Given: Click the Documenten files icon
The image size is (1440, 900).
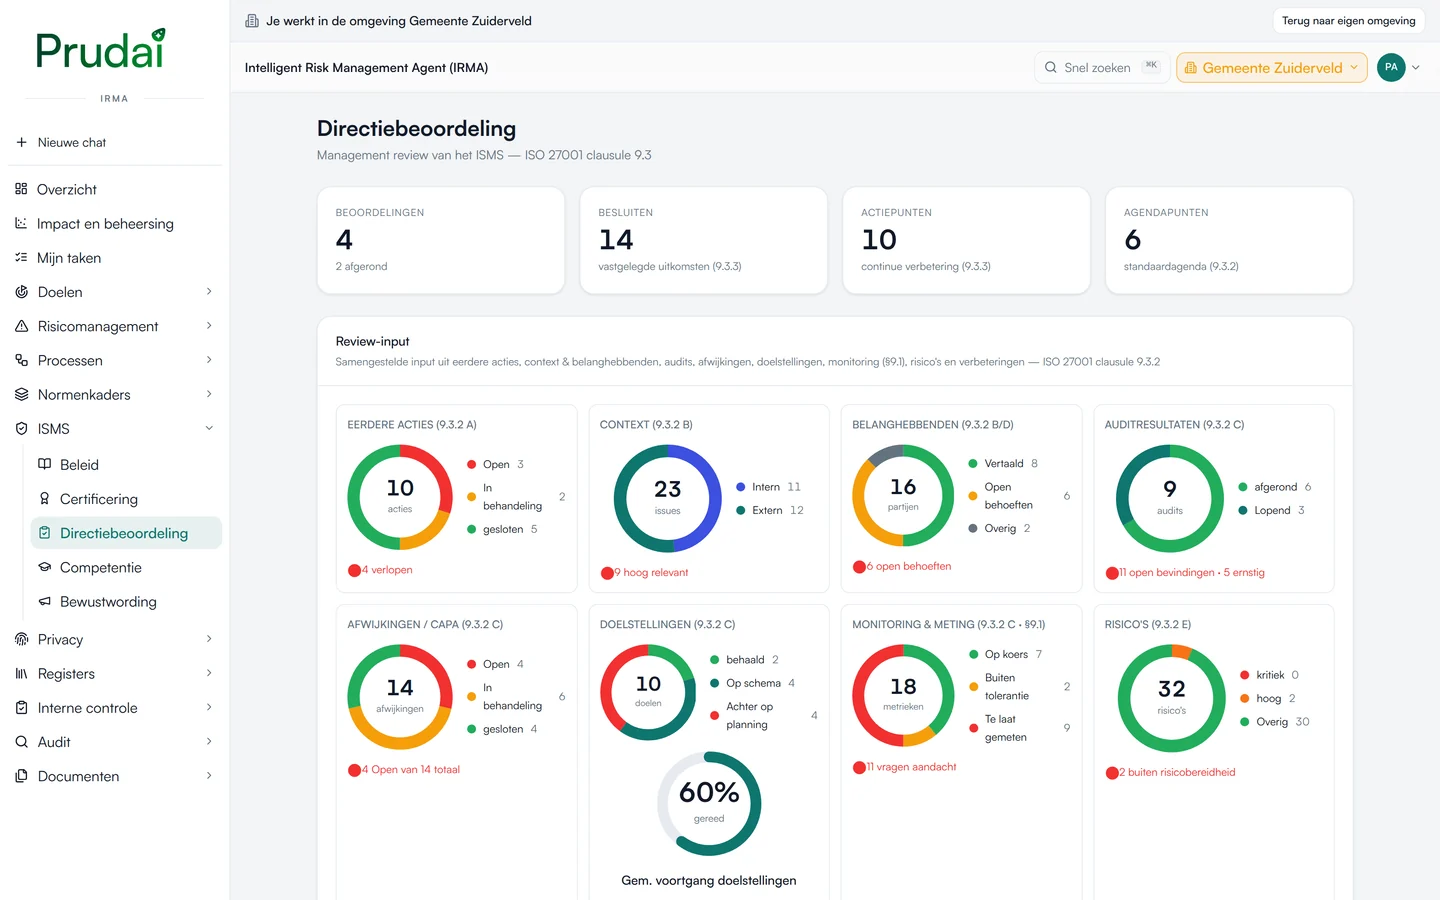Looking at the screenshot, I should (21, 776).
